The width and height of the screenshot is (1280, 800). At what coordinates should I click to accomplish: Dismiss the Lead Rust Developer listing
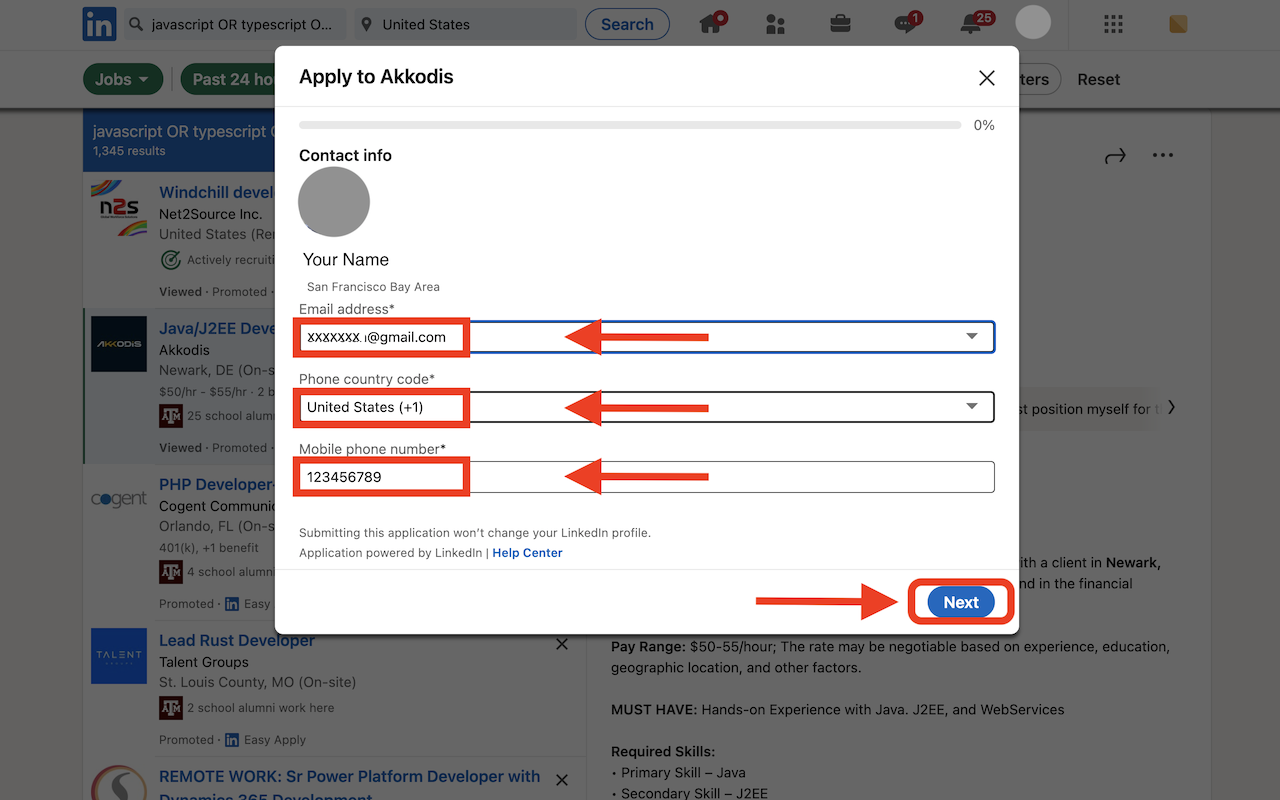[562, 644]
